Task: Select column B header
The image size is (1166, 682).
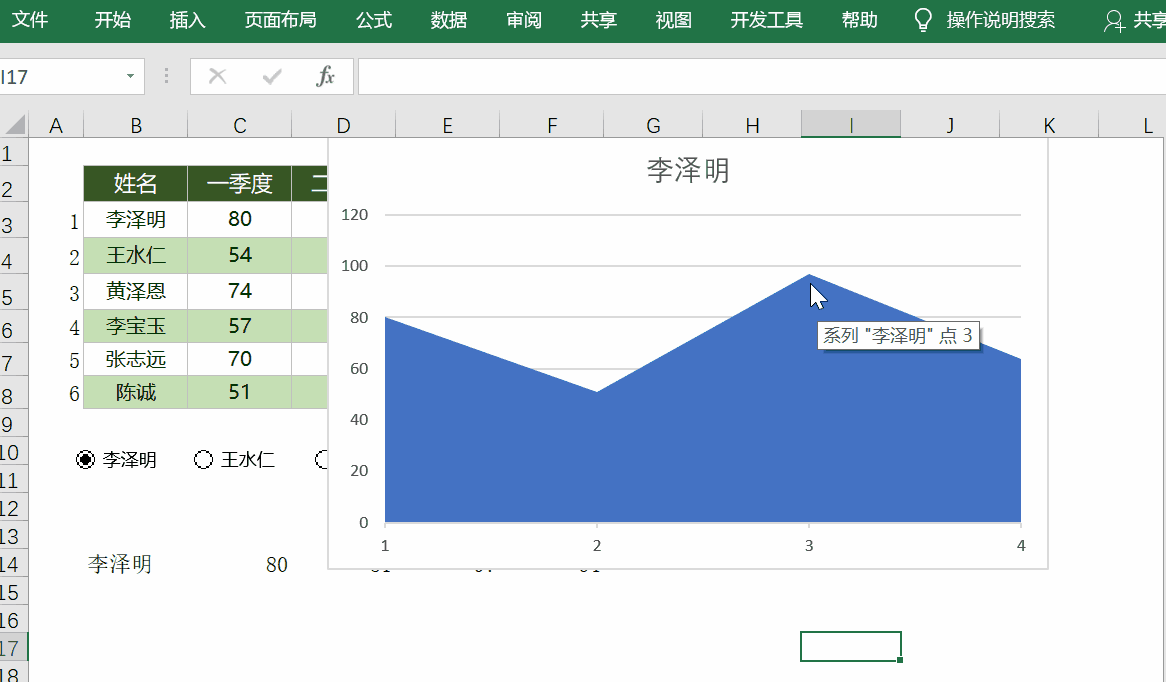Action: [x=135, y=125]
